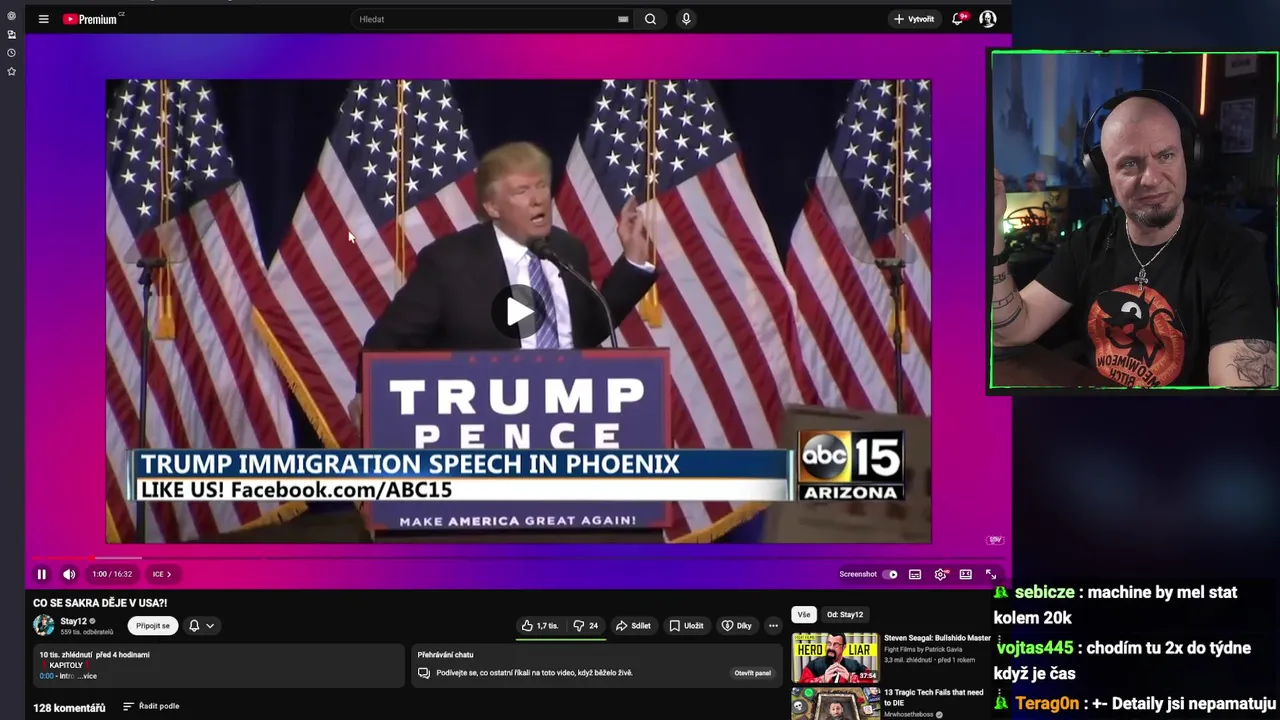Click the Otevřít panel chat replay button
1280x720 pixels.
pos(753,673)
